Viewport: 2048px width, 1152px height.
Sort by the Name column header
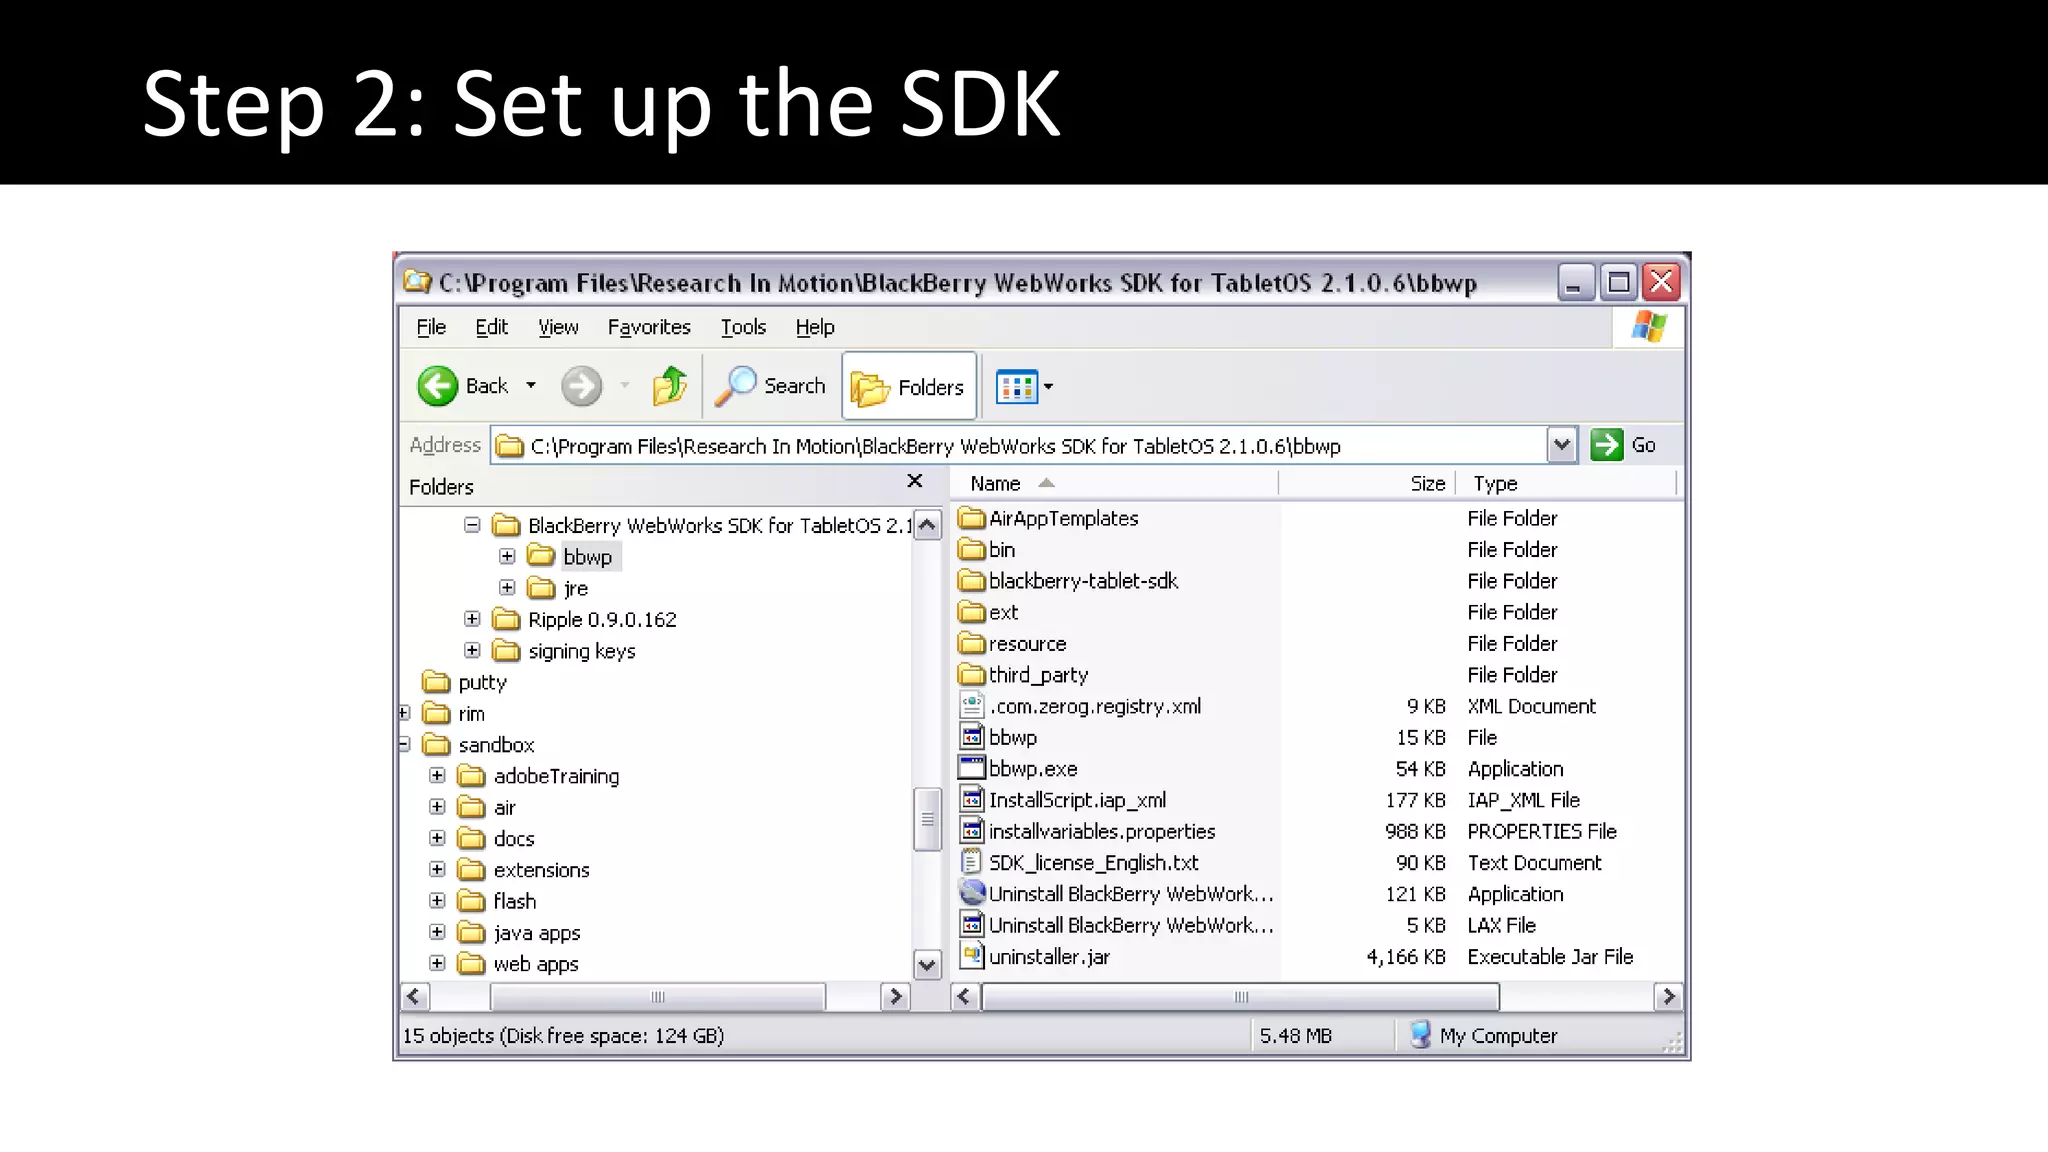pos(1114,484)
